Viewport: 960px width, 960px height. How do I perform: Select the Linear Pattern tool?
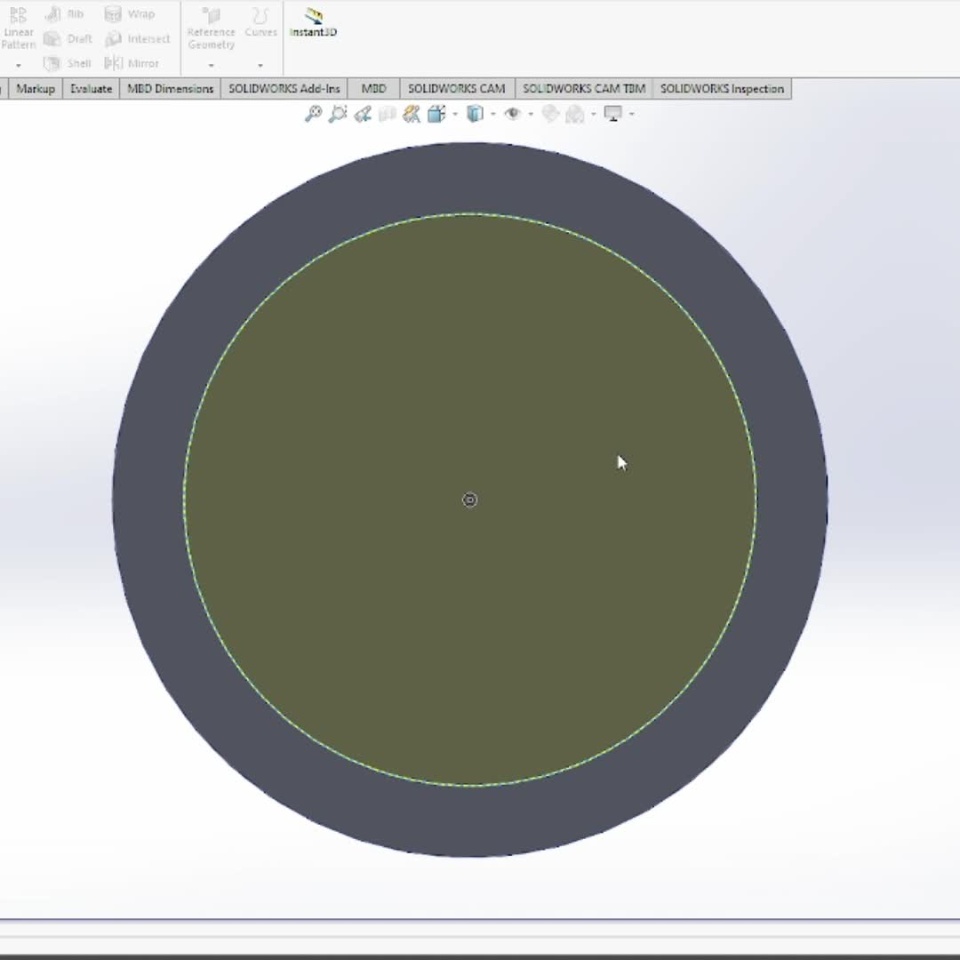coord(18,28)
